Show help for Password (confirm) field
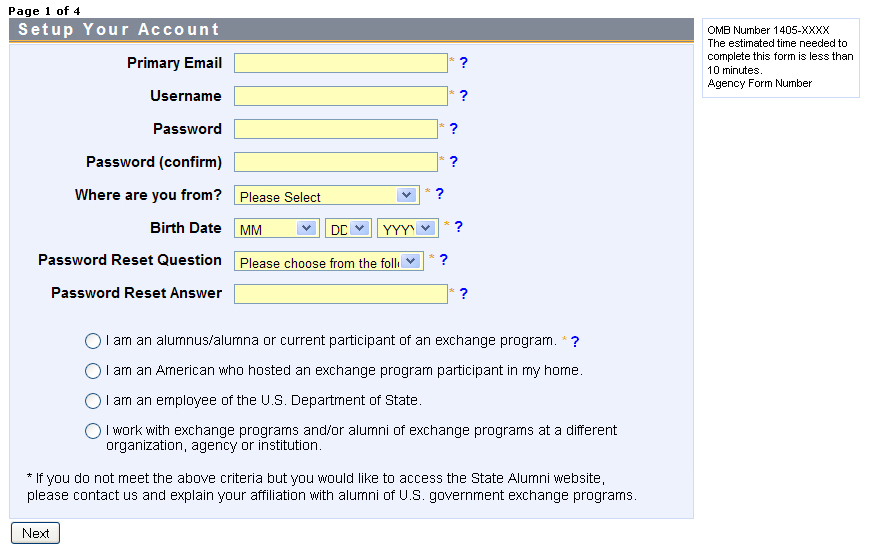The width and height of the screenshot is (870, 558). (453, 162)
